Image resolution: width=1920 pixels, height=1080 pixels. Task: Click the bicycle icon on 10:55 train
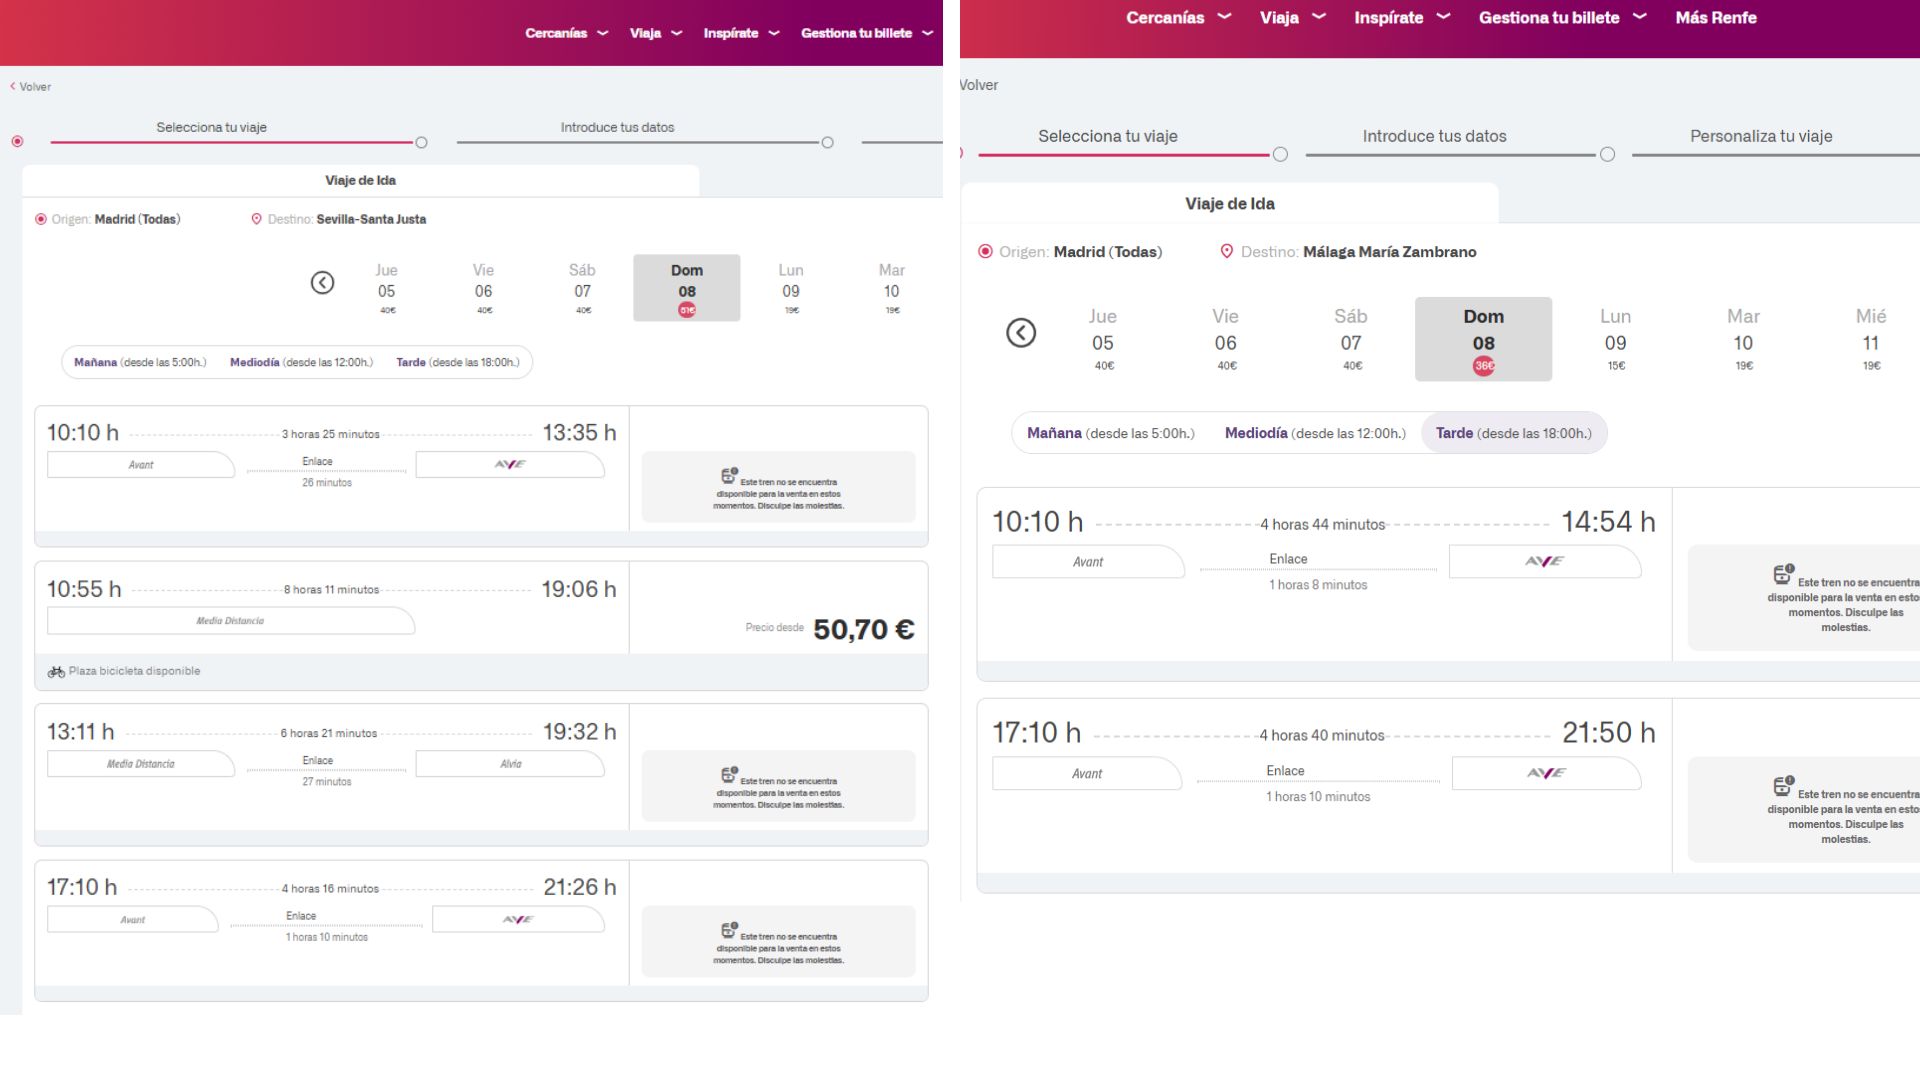coord(56,672)
